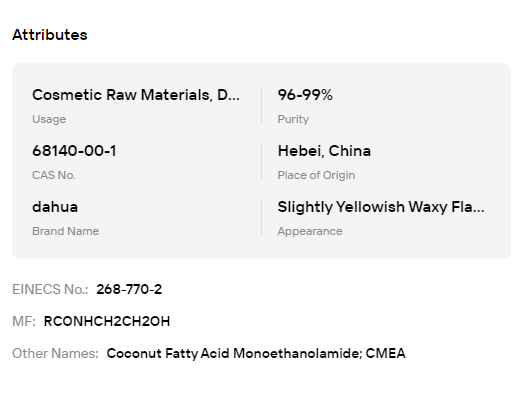The width and height of the screenshot is (516, 419).
Task: Select Coconut Fatty Acid Monoethanolamide text
Action: (234, 353)
